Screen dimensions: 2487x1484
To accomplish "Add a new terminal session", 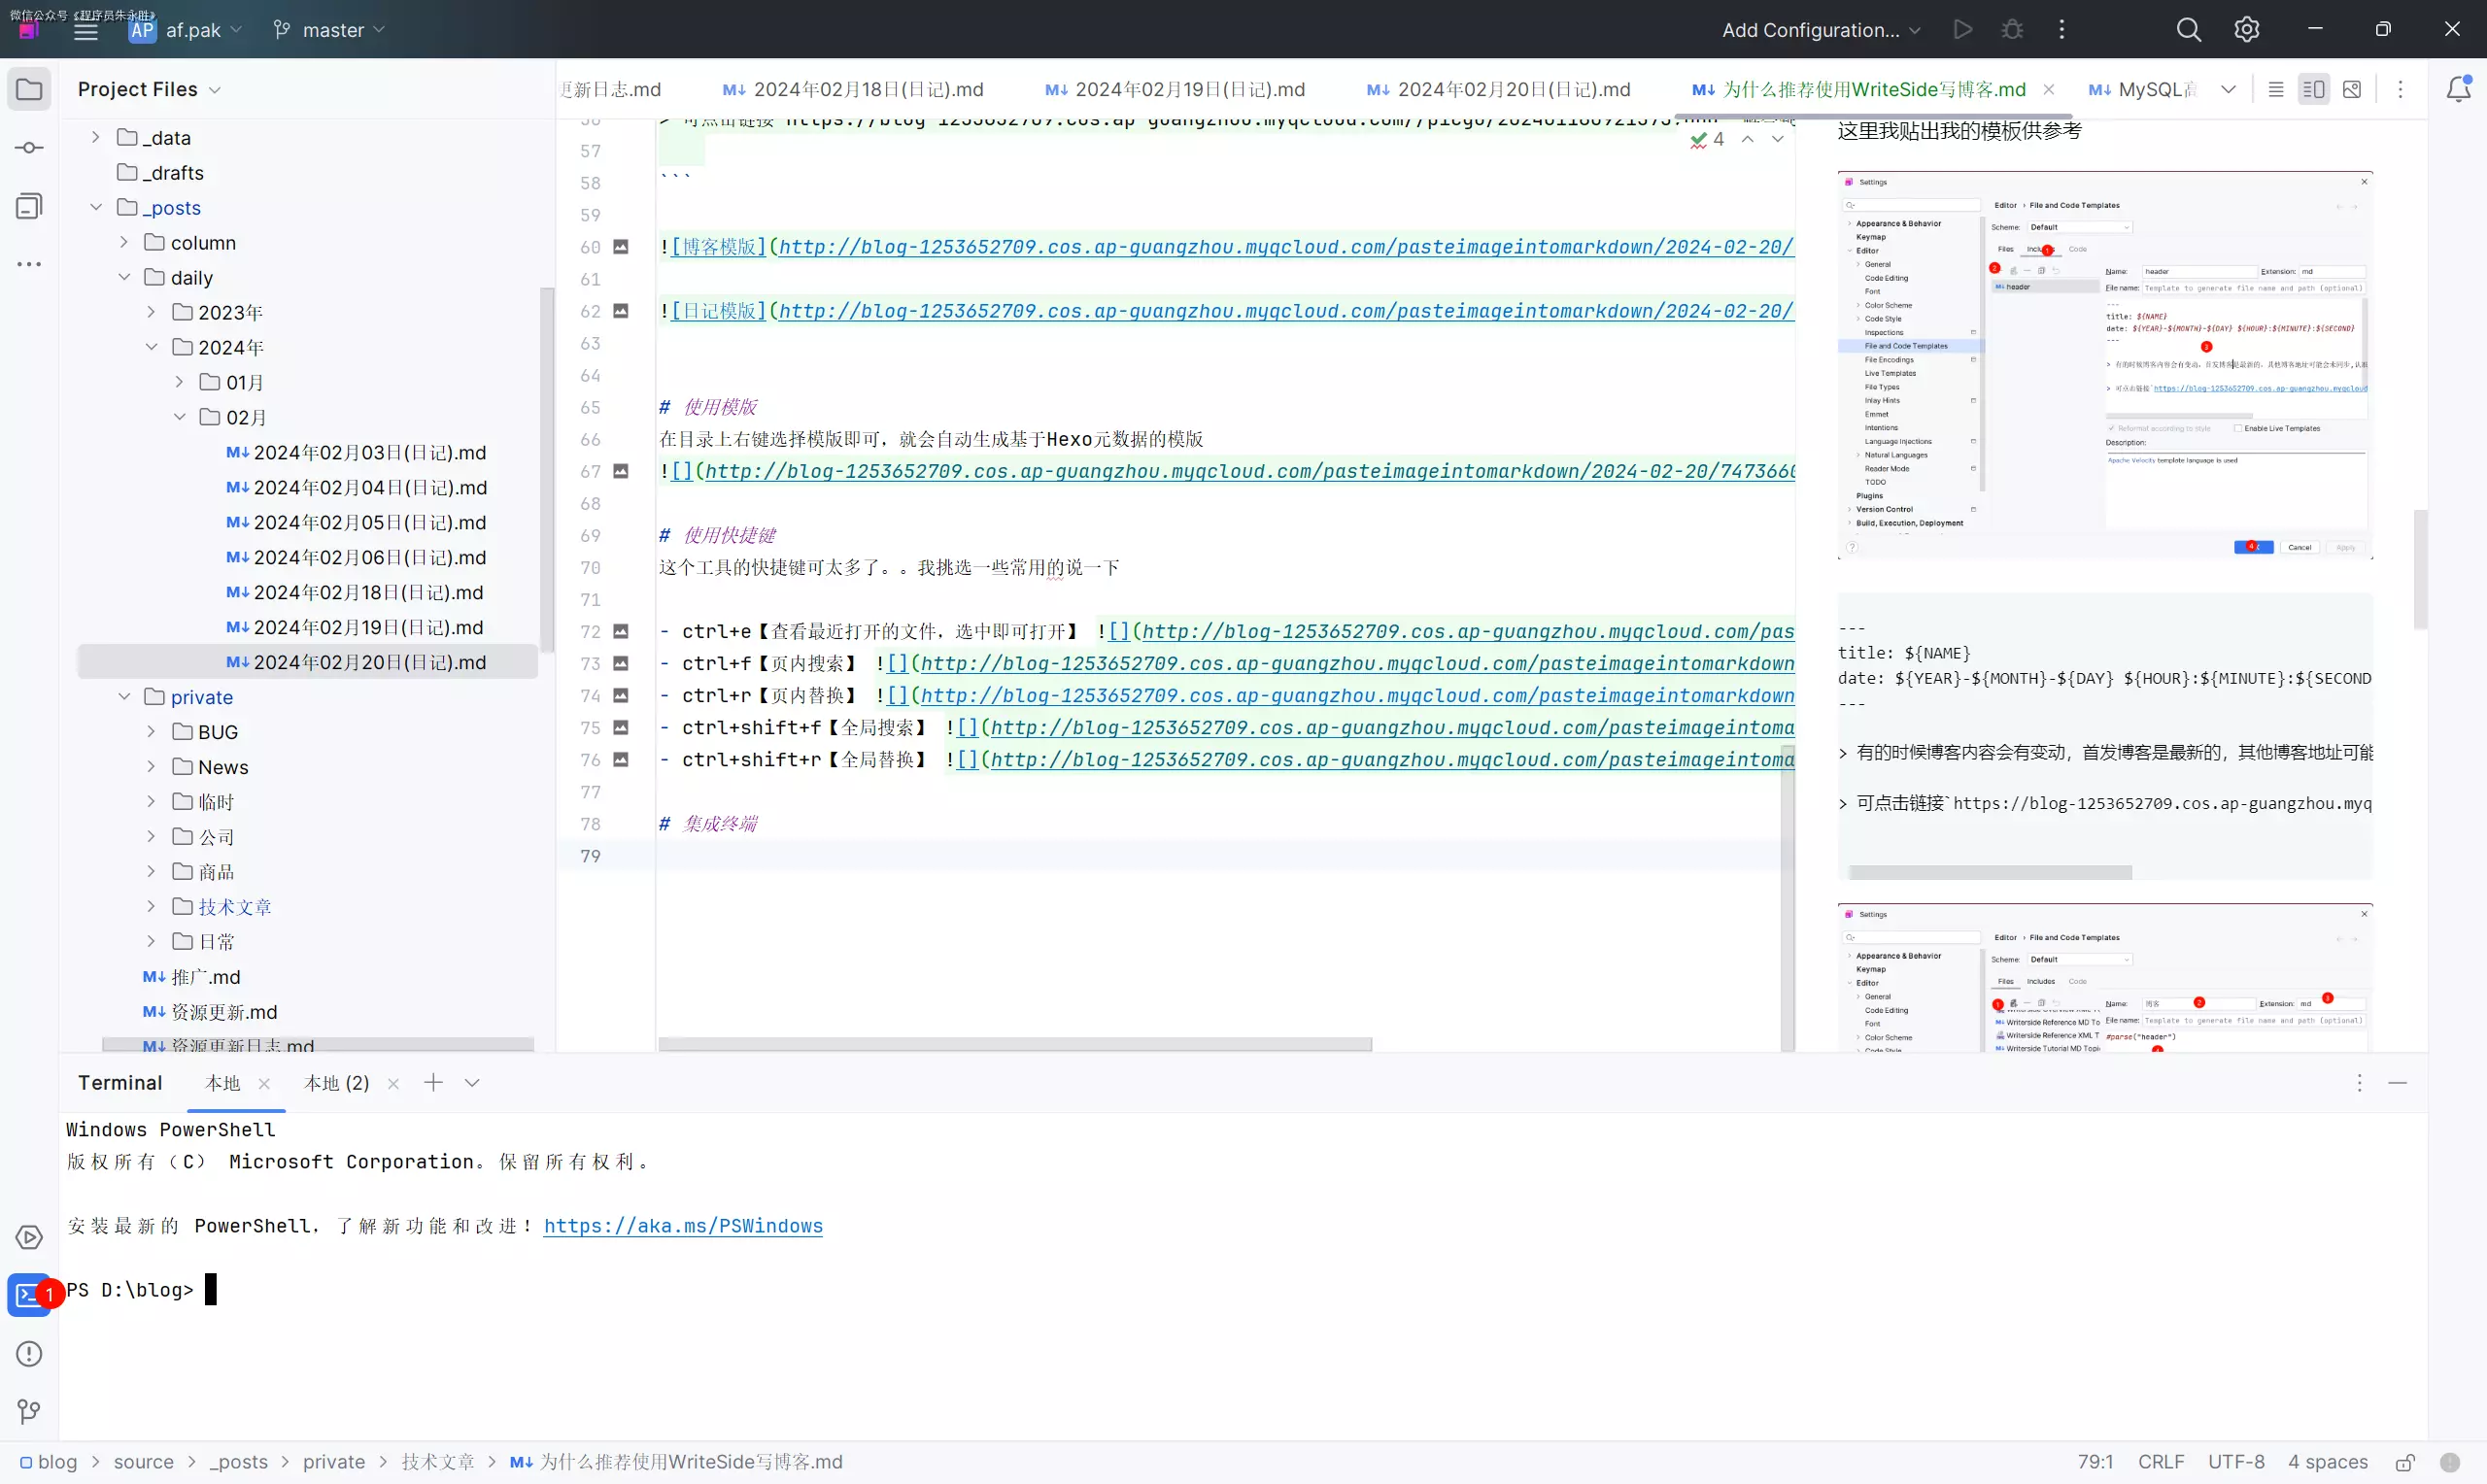I will point(433,1083).
